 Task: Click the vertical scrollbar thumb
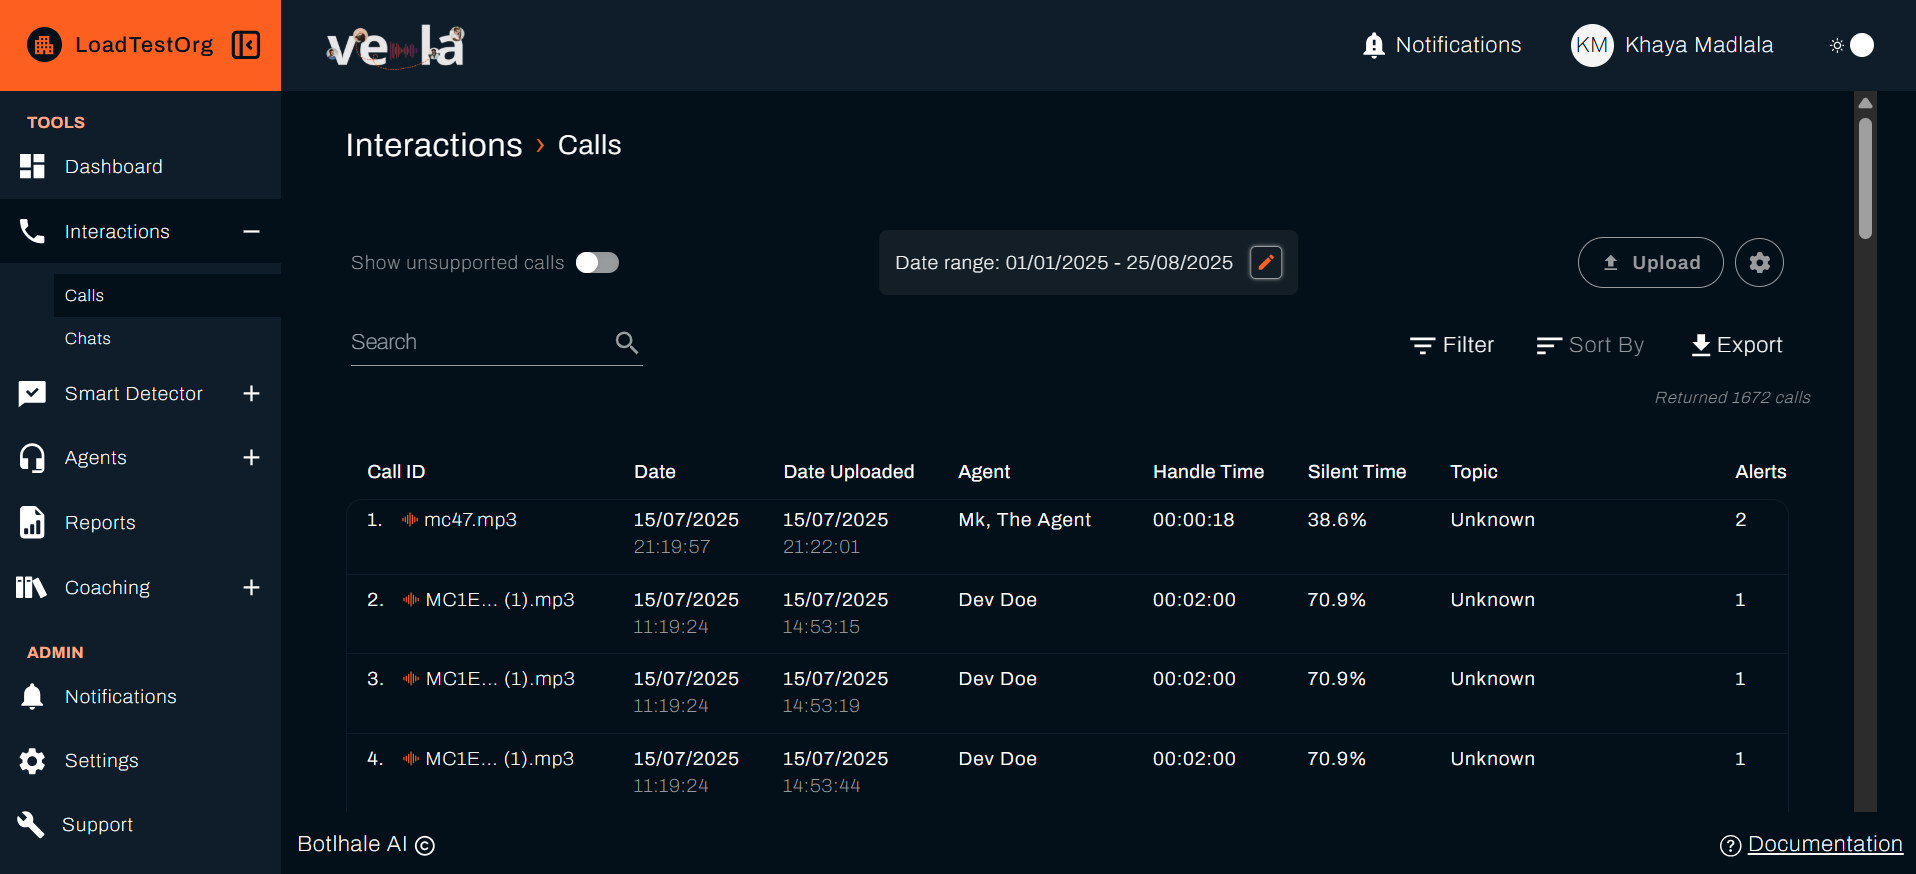tap(1865, 180)
